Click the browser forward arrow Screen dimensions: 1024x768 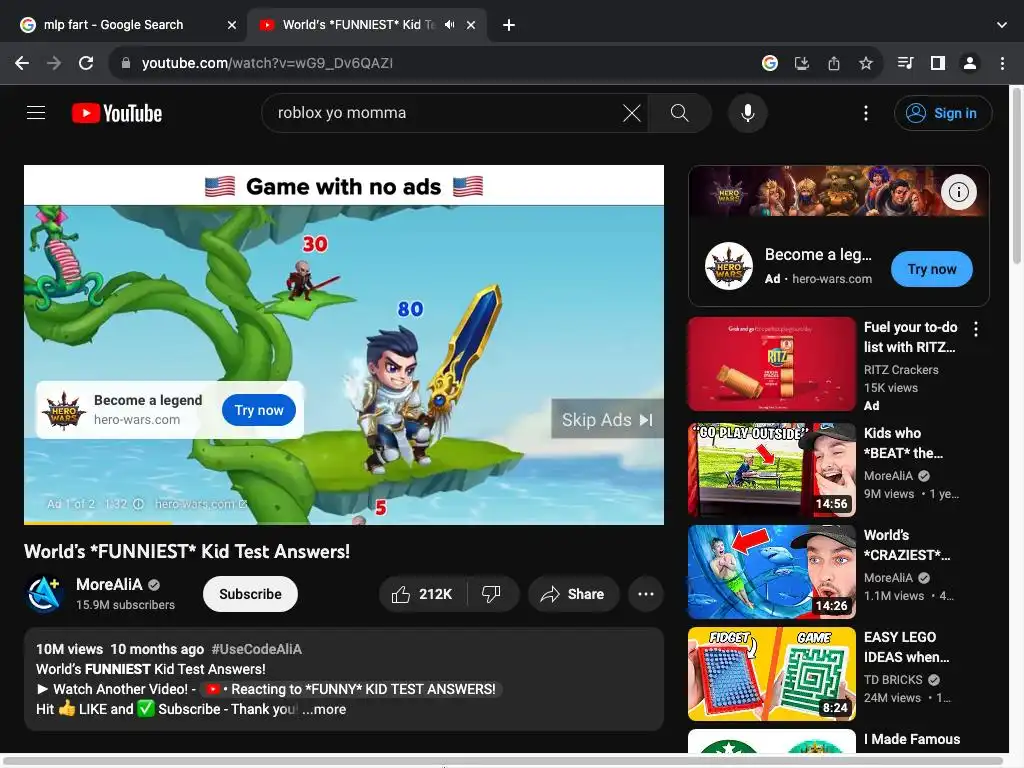click(54, 63)
